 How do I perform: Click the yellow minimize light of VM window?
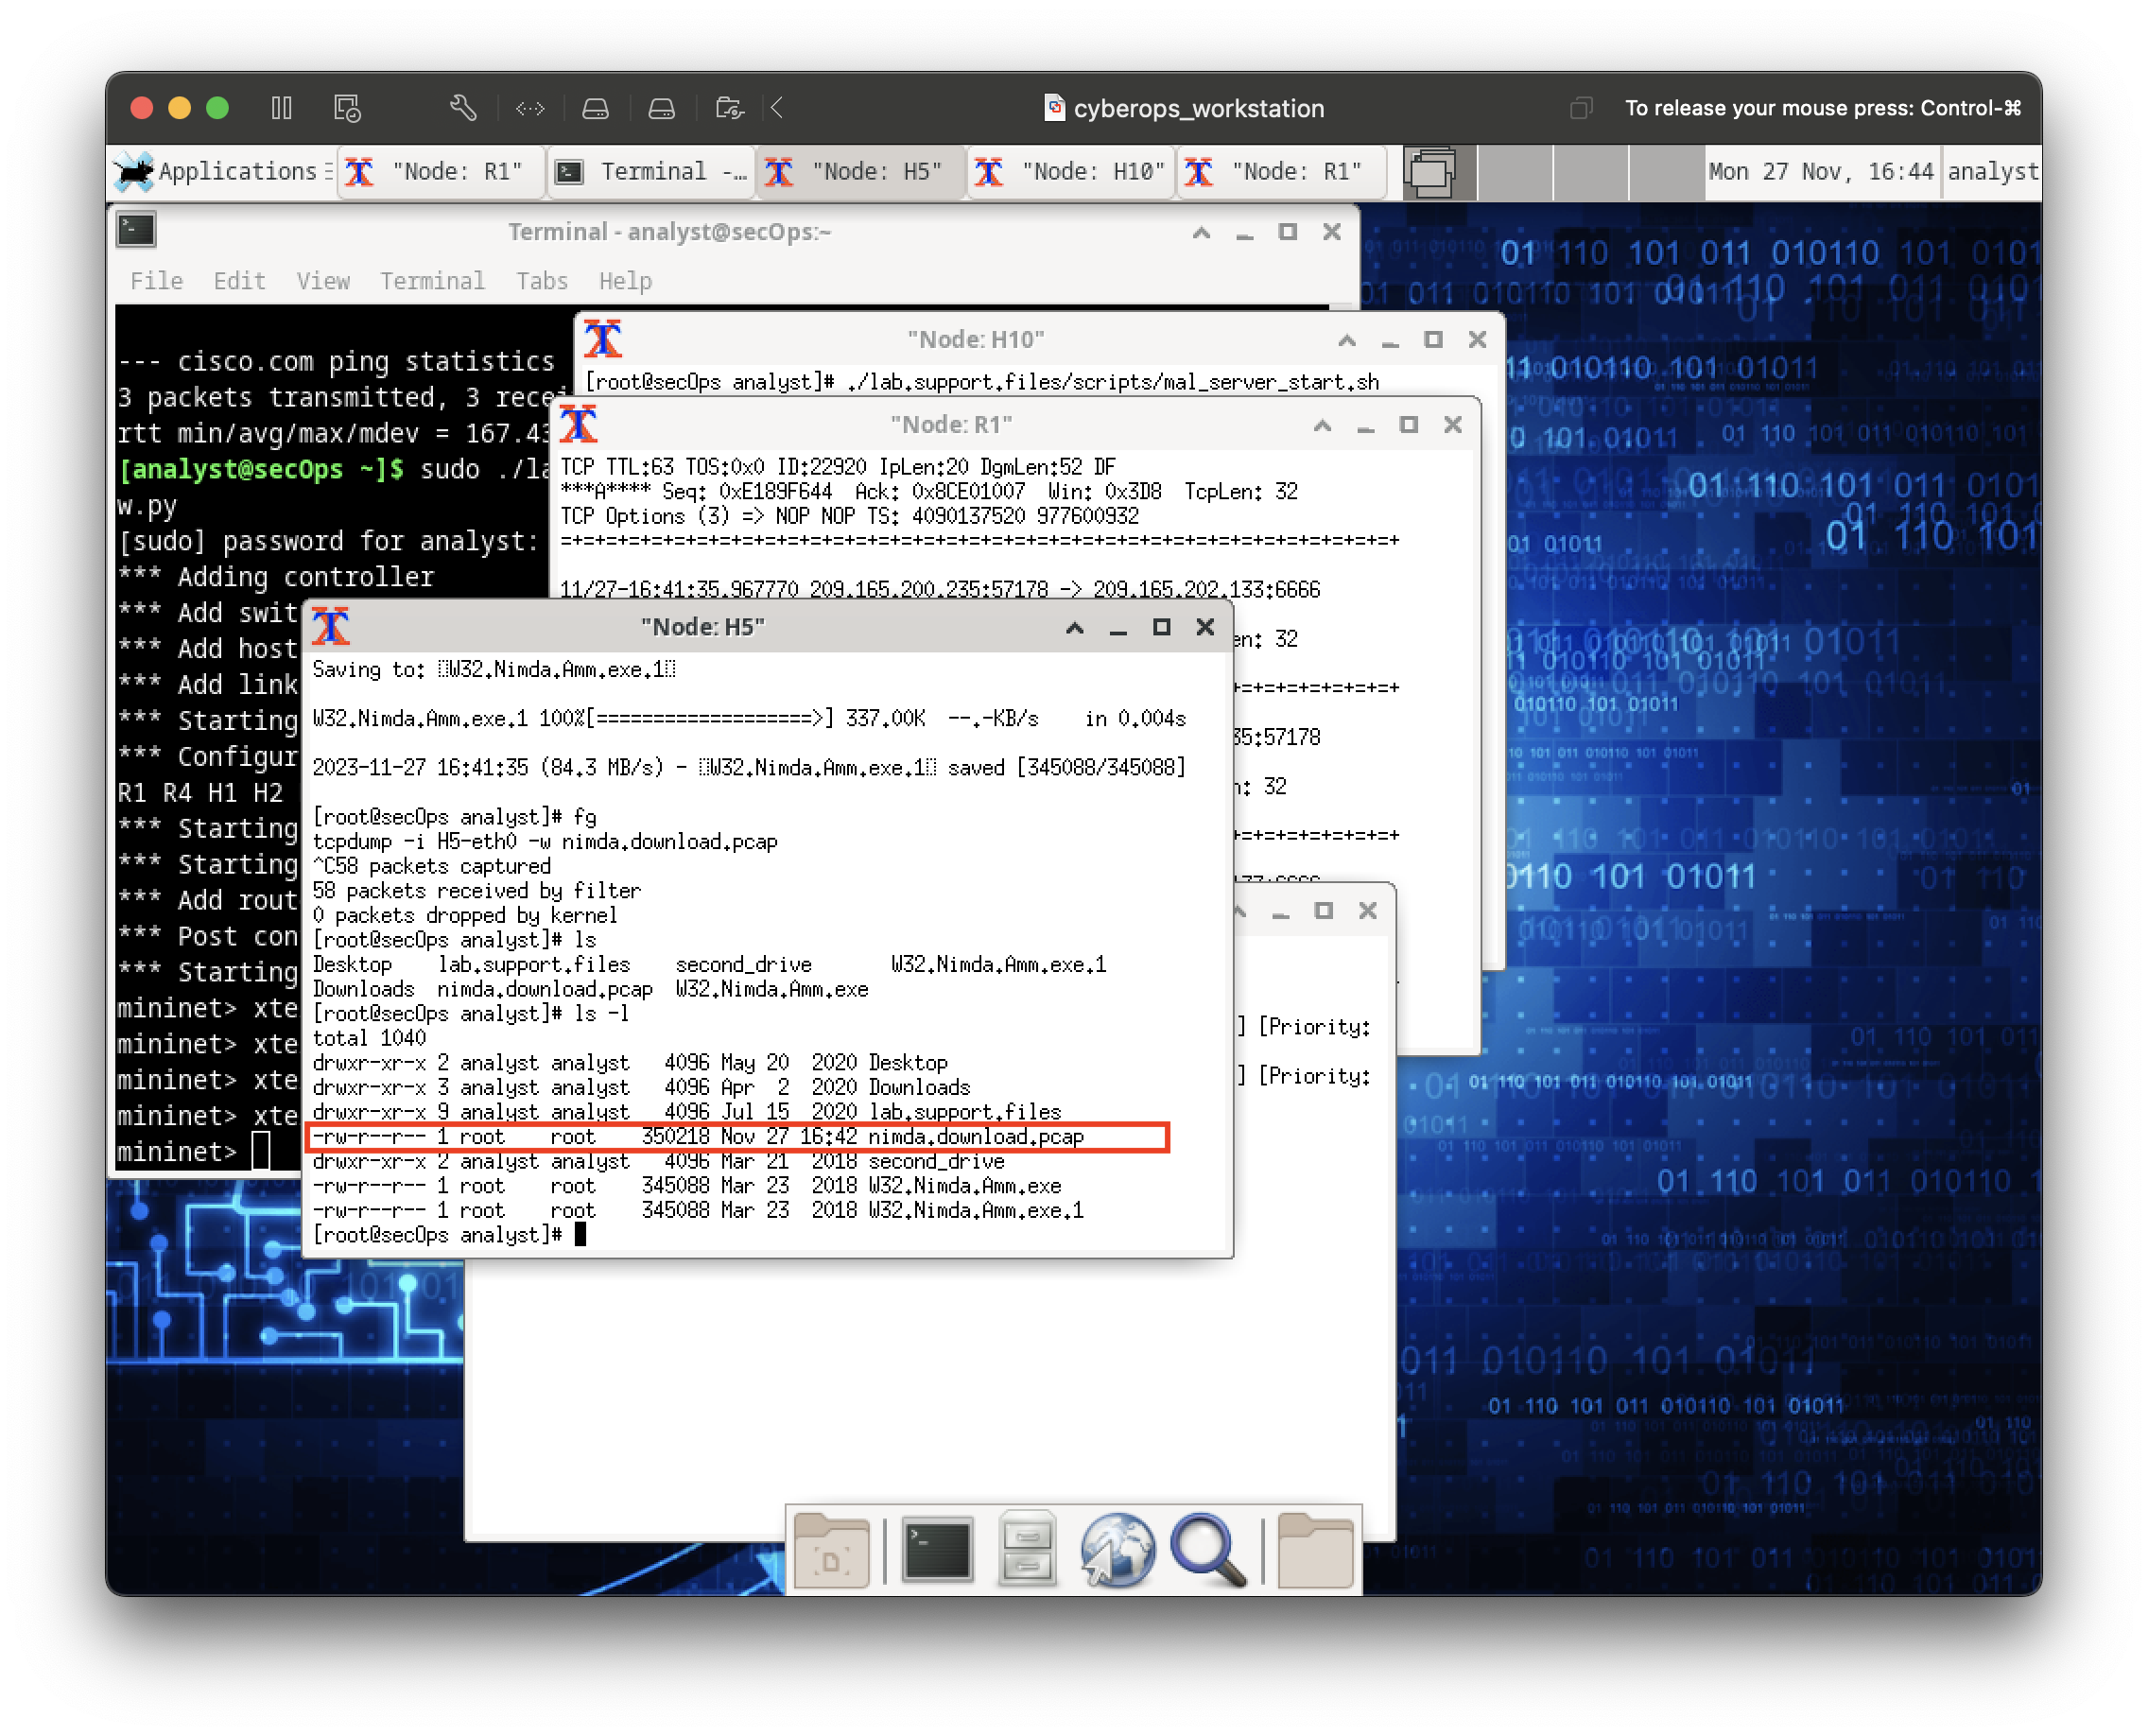pos(179,108)
